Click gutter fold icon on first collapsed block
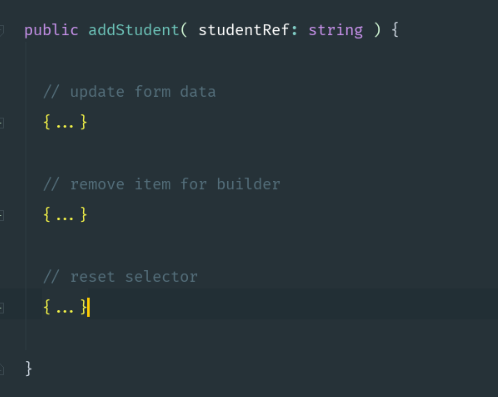Screen dimensions: 498x397 pyautogui.click(x=2, y=123)
